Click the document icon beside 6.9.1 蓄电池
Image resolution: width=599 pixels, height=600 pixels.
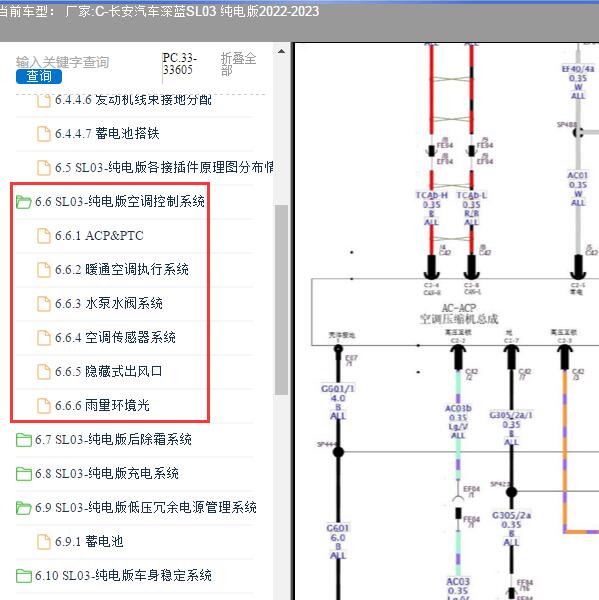(44, 542)
